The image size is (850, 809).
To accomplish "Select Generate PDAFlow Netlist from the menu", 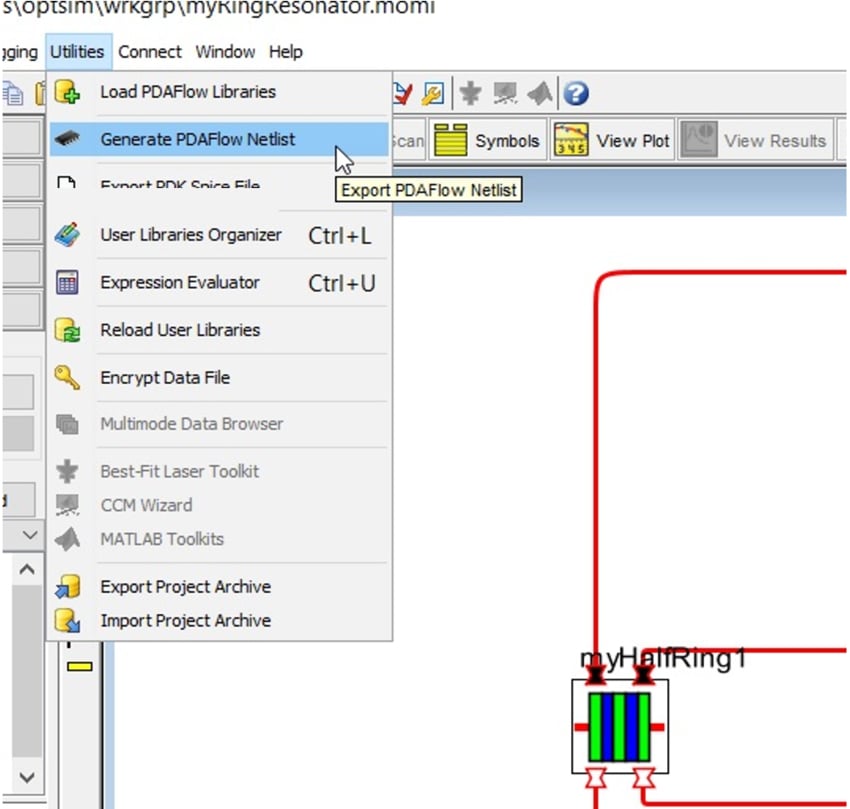I will click(200, 141).
